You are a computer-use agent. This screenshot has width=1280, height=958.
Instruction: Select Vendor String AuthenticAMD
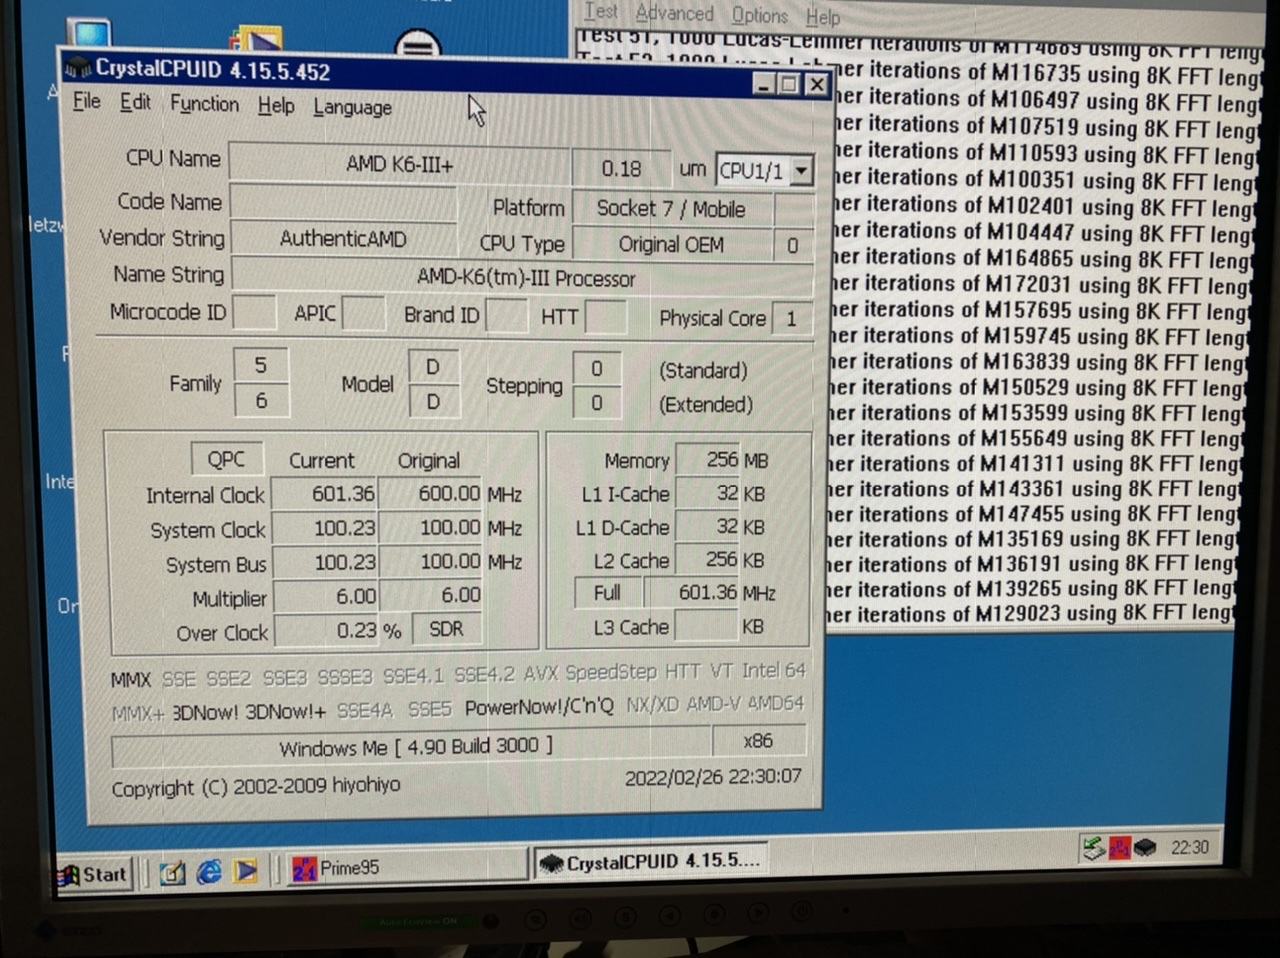pyautogui.click(x=343, y=239)
